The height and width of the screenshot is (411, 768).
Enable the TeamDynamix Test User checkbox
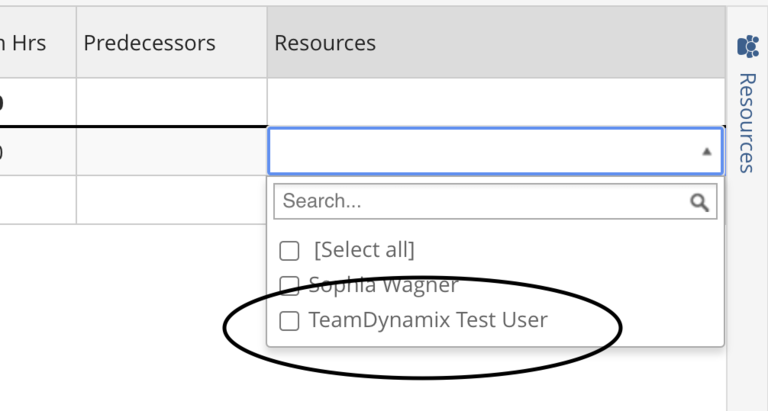[290, 321]
